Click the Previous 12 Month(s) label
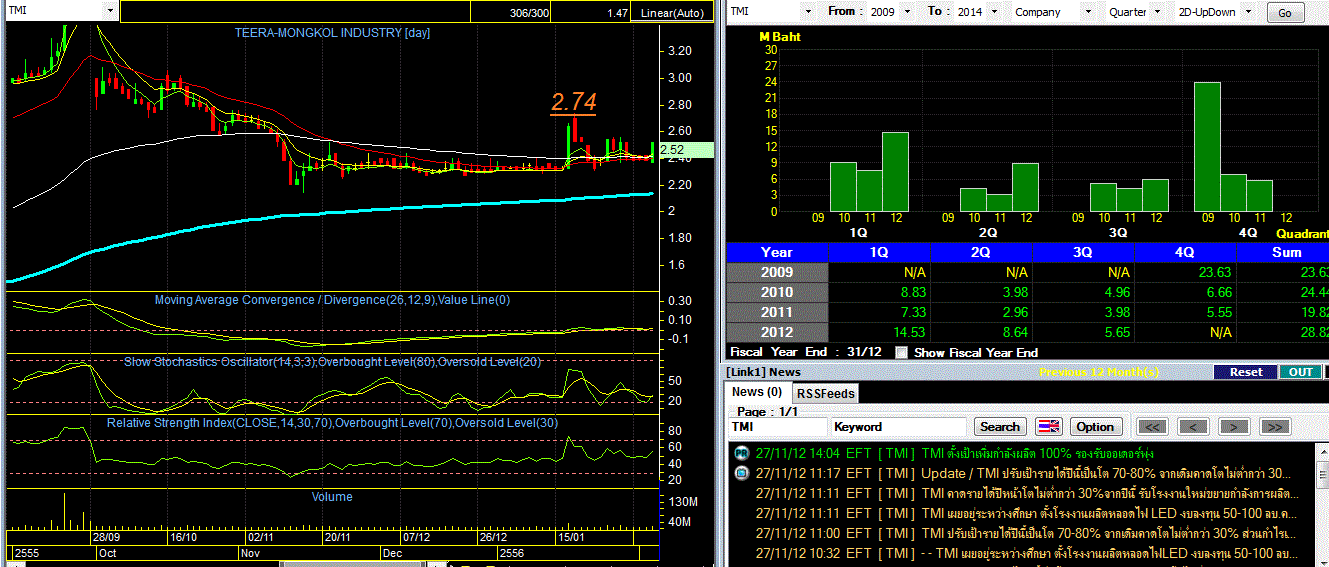The width and height of the screenshot is (1329, 567). (1099, 372)
